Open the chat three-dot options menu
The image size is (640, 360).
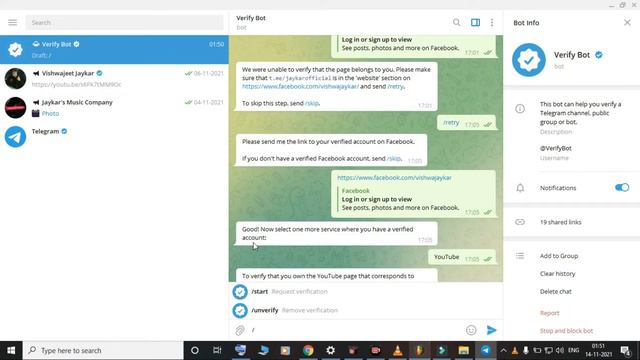492,22
